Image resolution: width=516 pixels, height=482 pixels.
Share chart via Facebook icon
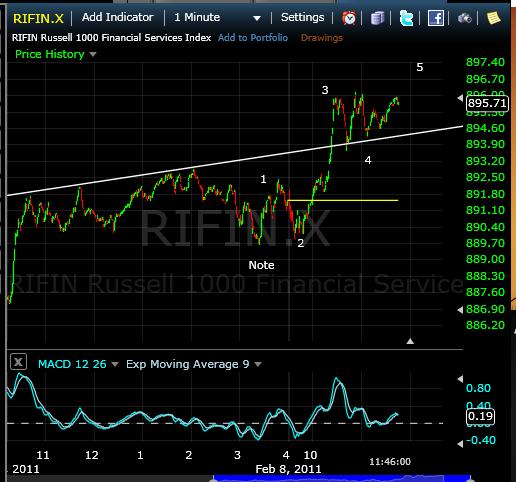(436, 18)
